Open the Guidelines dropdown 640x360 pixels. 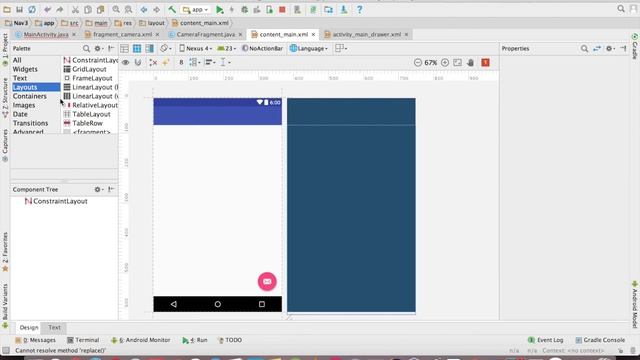pyautogui.click(x=225, y=62)
